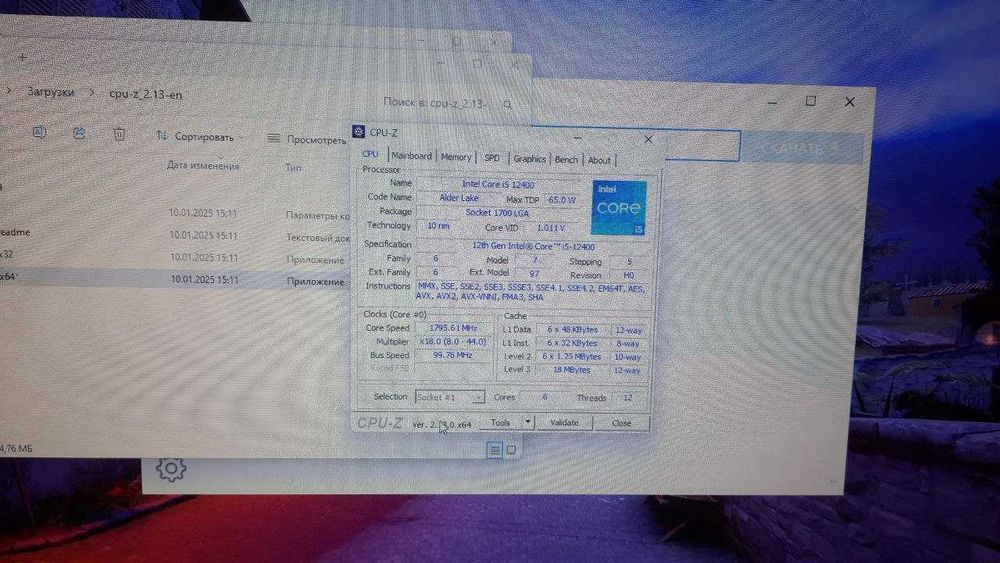The width and height of the screenshot is (1000, 563).
Task: Click the Level 2 value 6 x 1.25 MBytes
Action: tap(572, 356)
